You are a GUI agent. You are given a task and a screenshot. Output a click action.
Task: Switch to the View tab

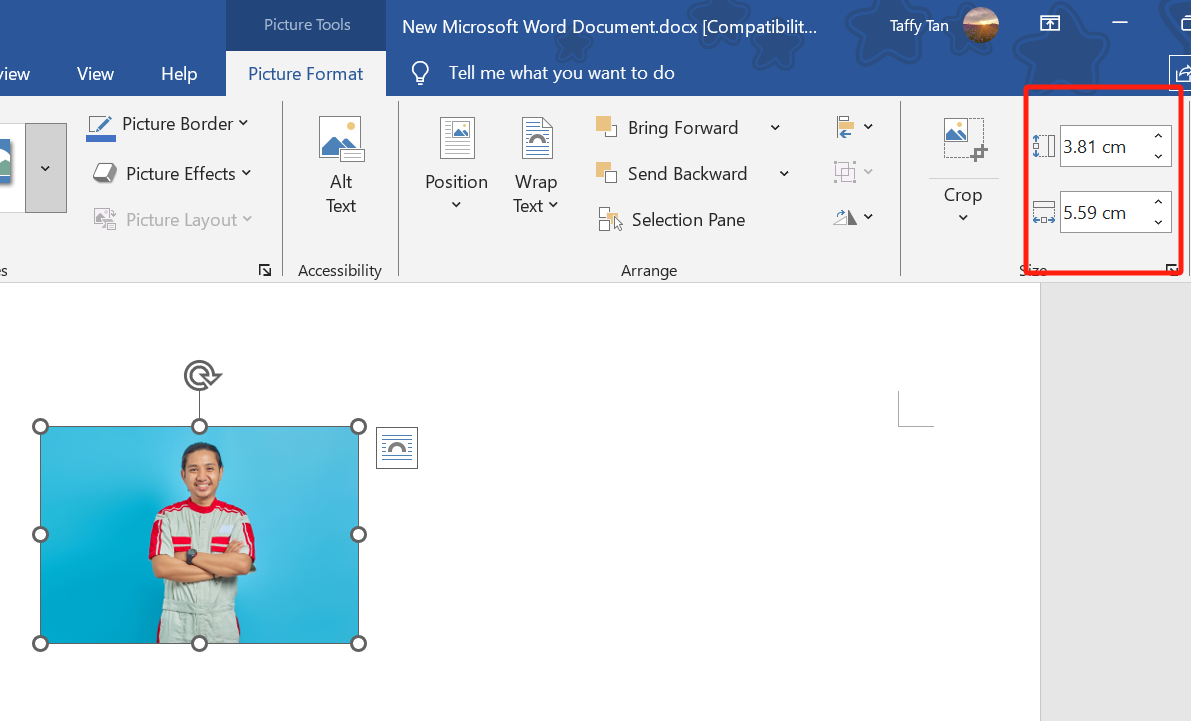tap(95, 74)
